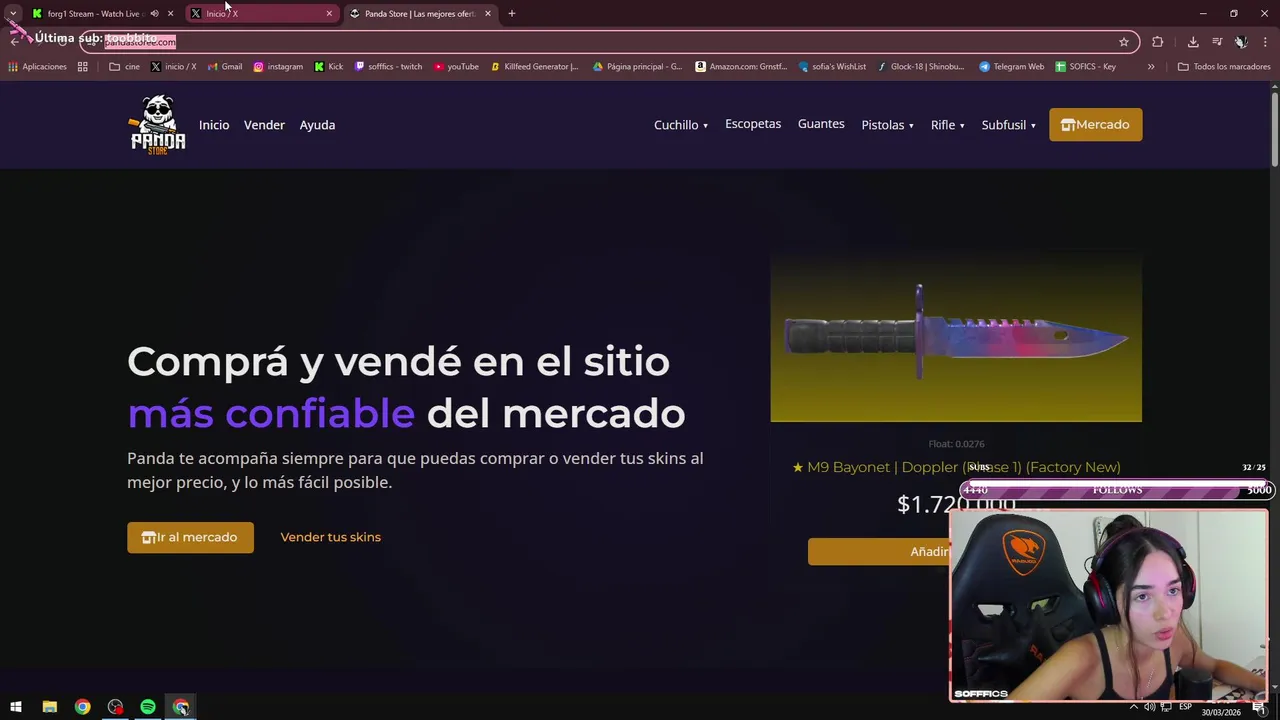
Task: Open the instagram bookmark
Action: tap(278, 67)
